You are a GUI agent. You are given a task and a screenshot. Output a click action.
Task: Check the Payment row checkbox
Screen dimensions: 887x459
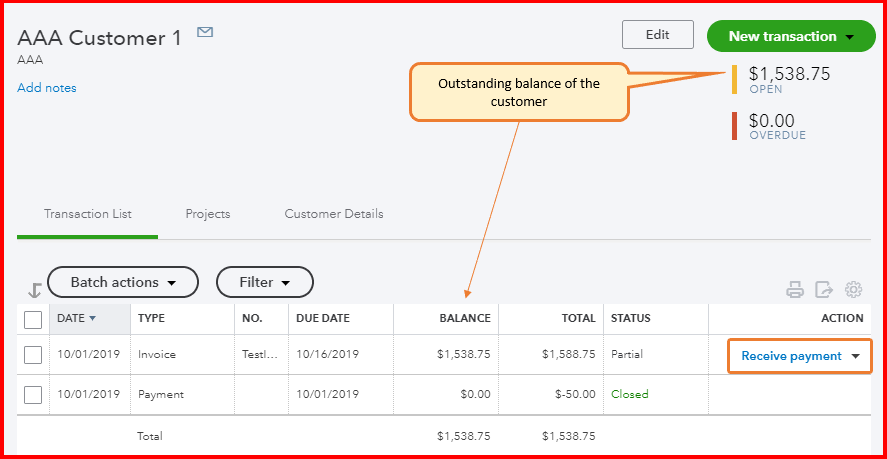(x=33, y=394)
